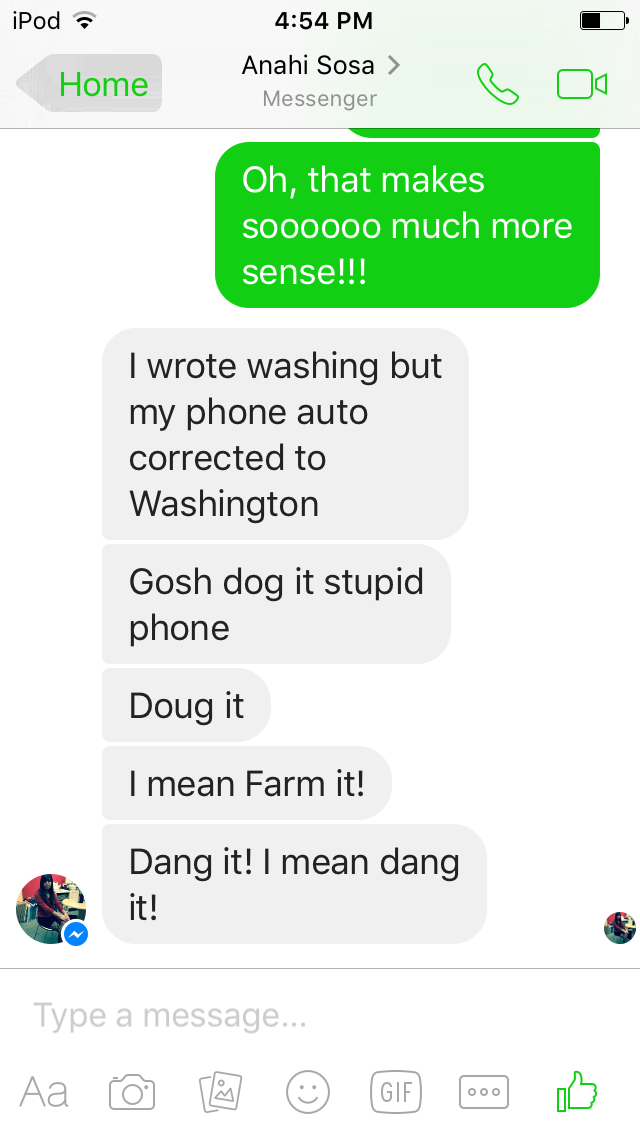Select the "Oh, that makes sooooo" message
The image size is (640, 1136).
pyautogui.click(x=407, y=225)
